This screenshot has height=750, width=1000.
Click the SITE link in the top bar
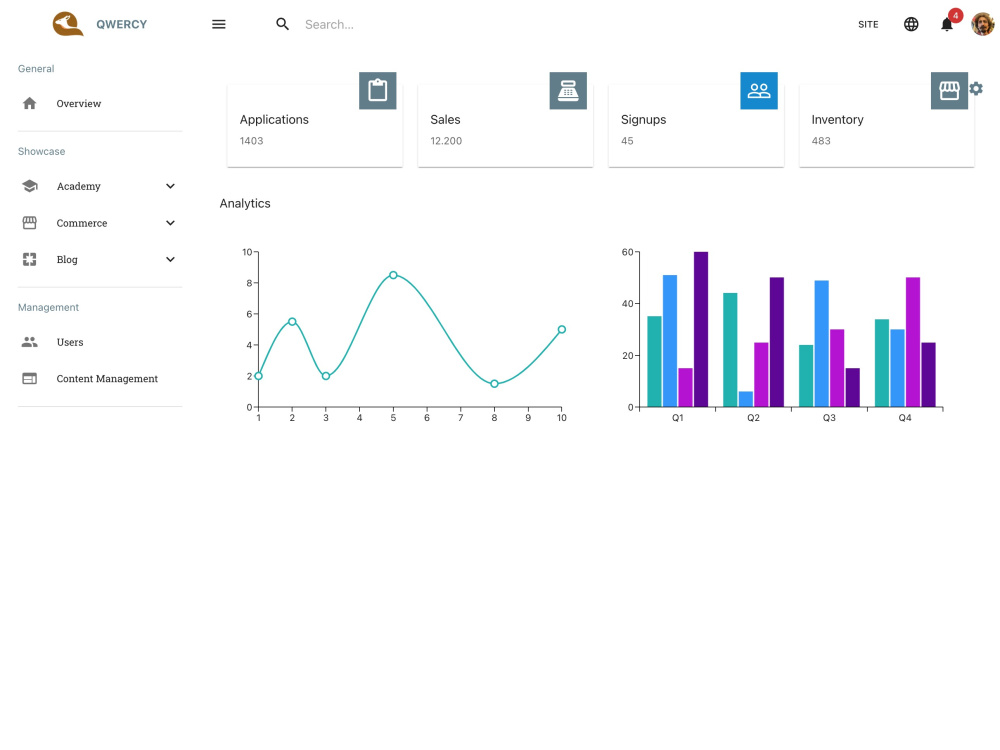click(868, 24)
